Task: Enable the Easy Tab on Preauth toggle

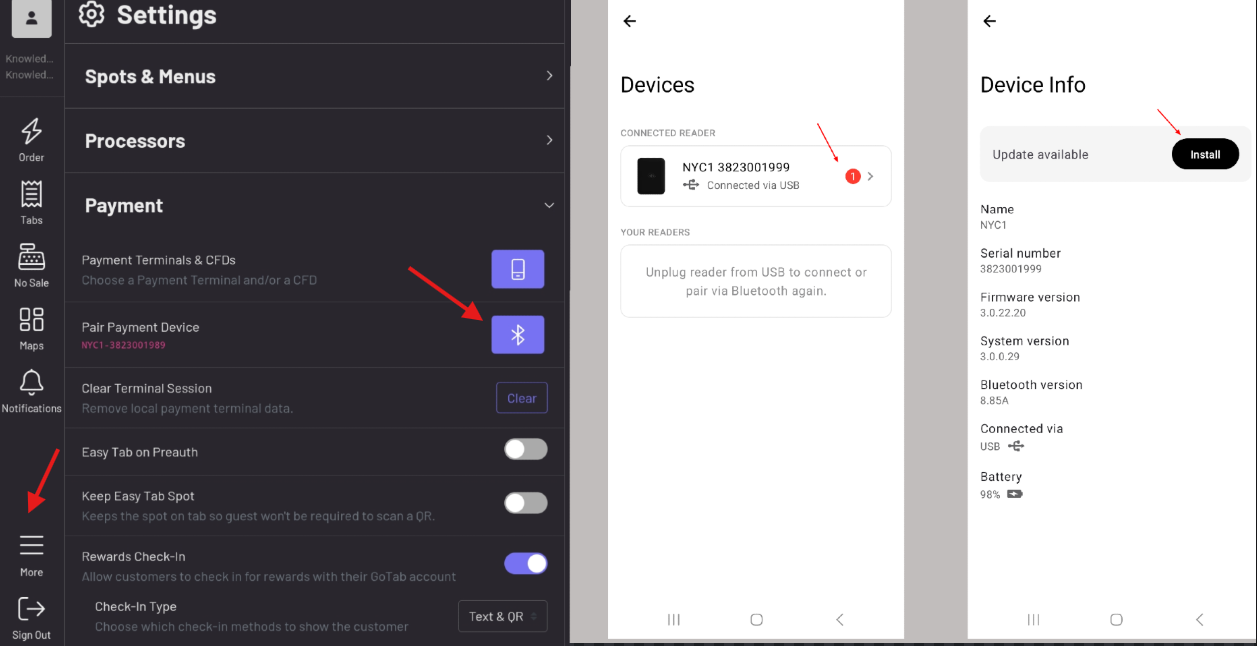Action: 525,450
